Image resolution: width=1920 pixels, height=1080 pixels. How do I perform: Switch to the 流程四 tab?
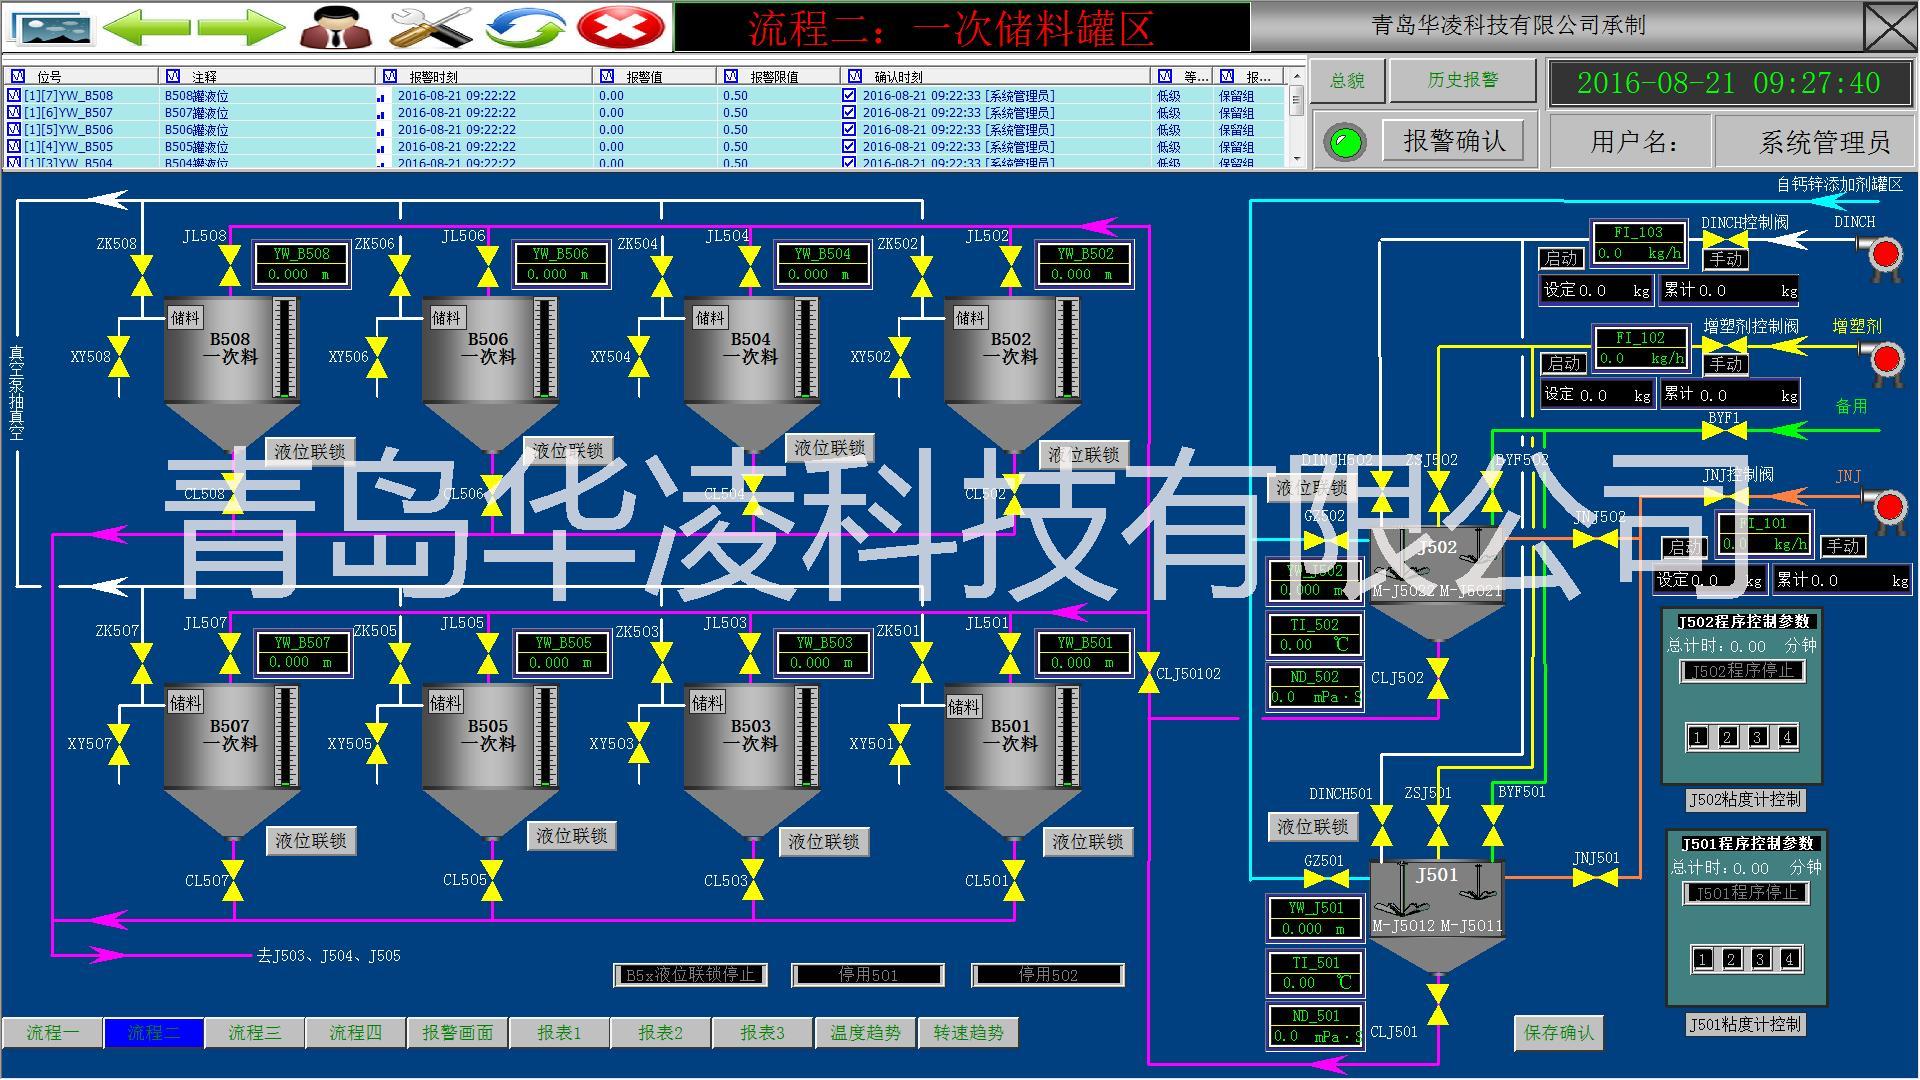[x=356, y=1033]
